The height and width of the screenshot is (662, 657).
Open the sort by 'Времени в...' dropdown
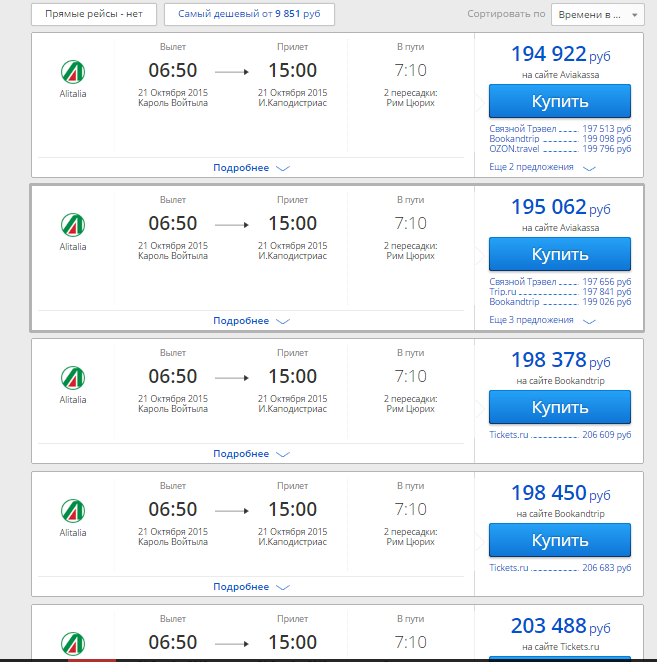click(x=599, y=15)
